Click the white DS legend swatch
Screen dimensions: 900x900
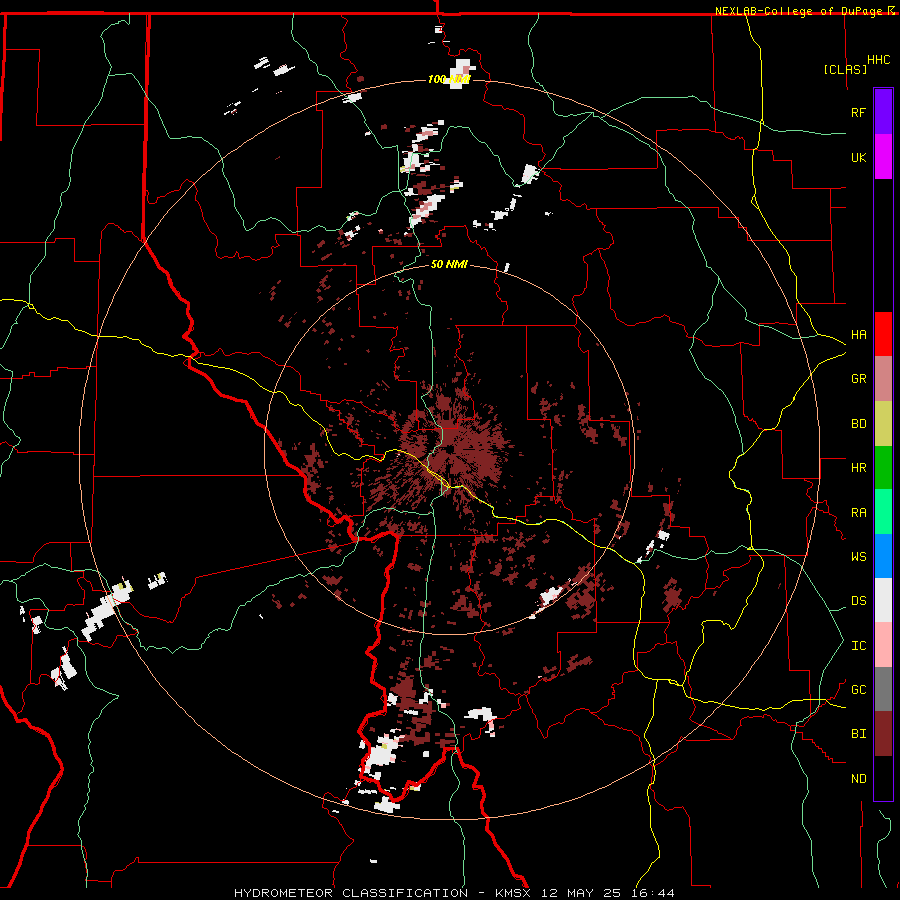pos(883,600)
